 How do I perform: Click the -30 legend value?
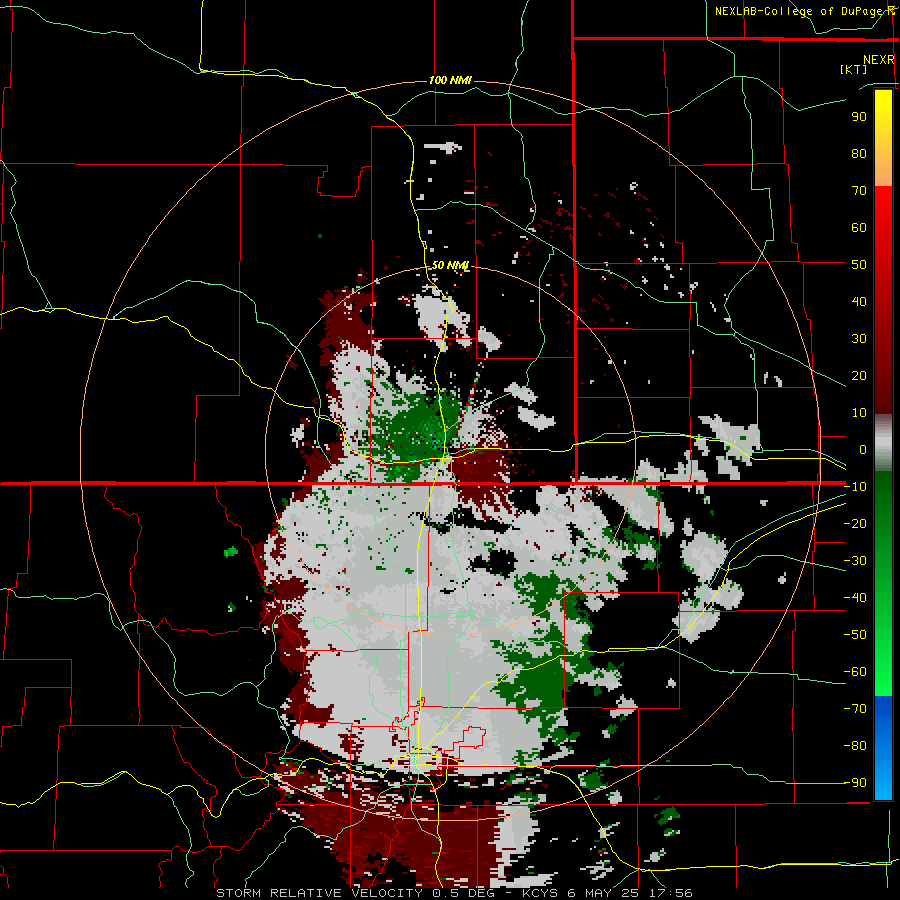click(855, 561)
